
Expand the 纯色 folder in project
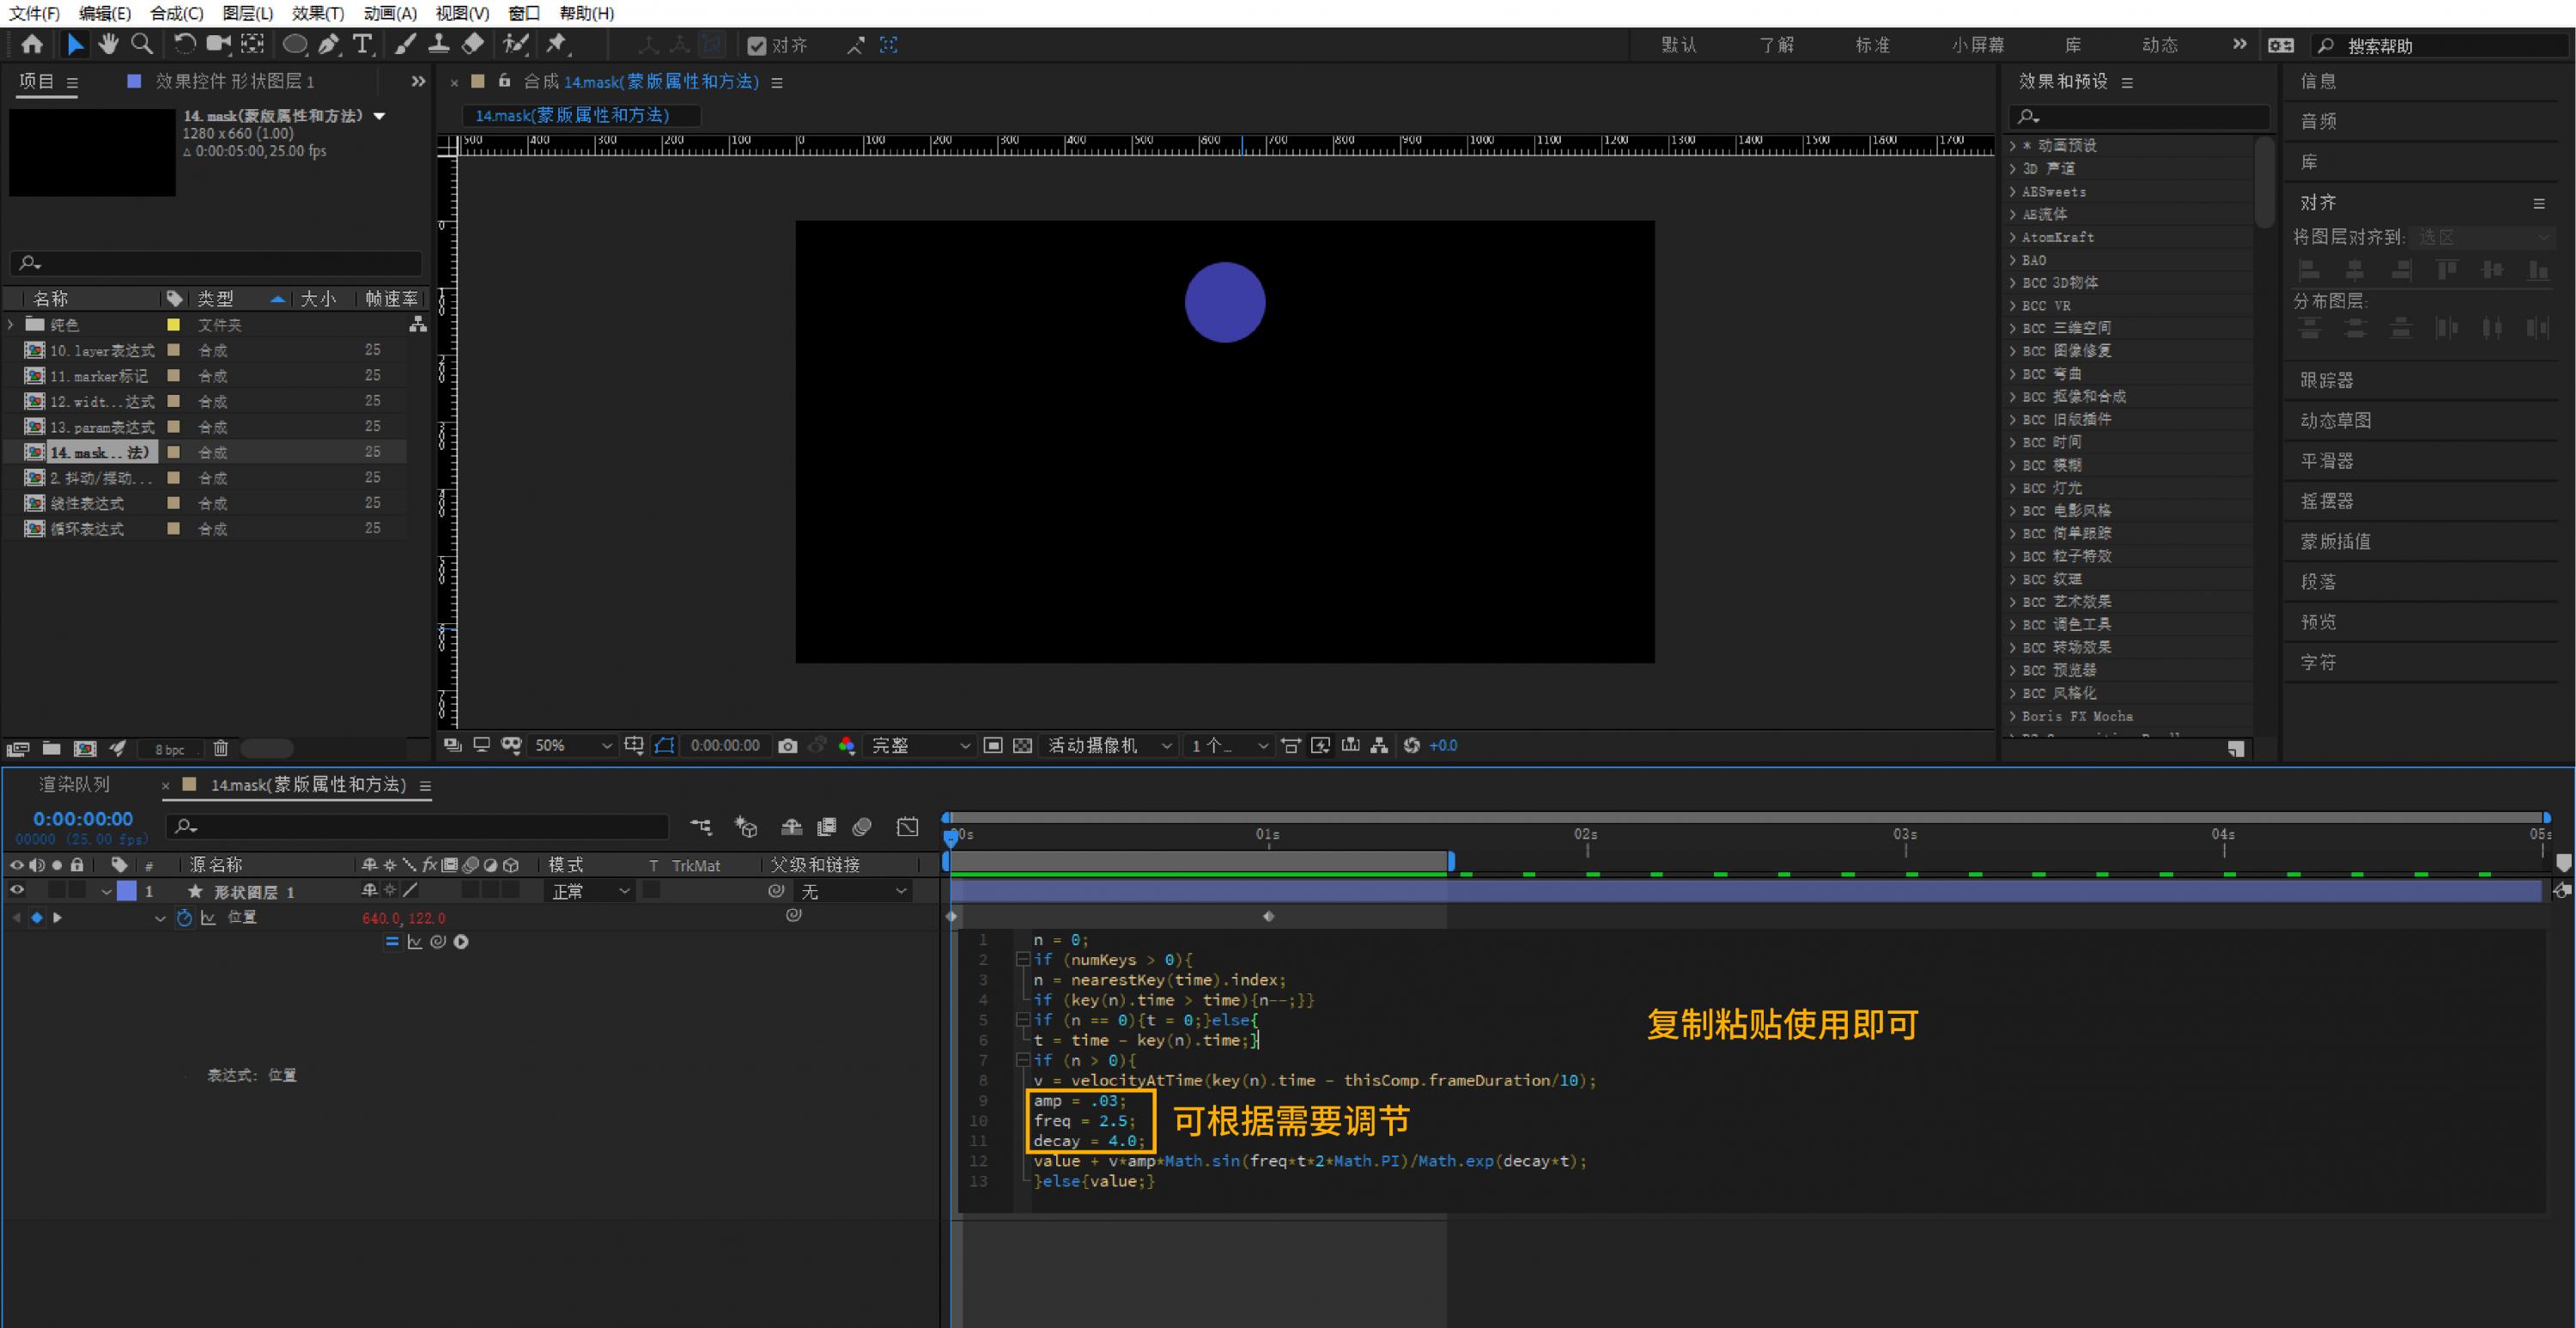pyautogui.click(x=11, y=325)
